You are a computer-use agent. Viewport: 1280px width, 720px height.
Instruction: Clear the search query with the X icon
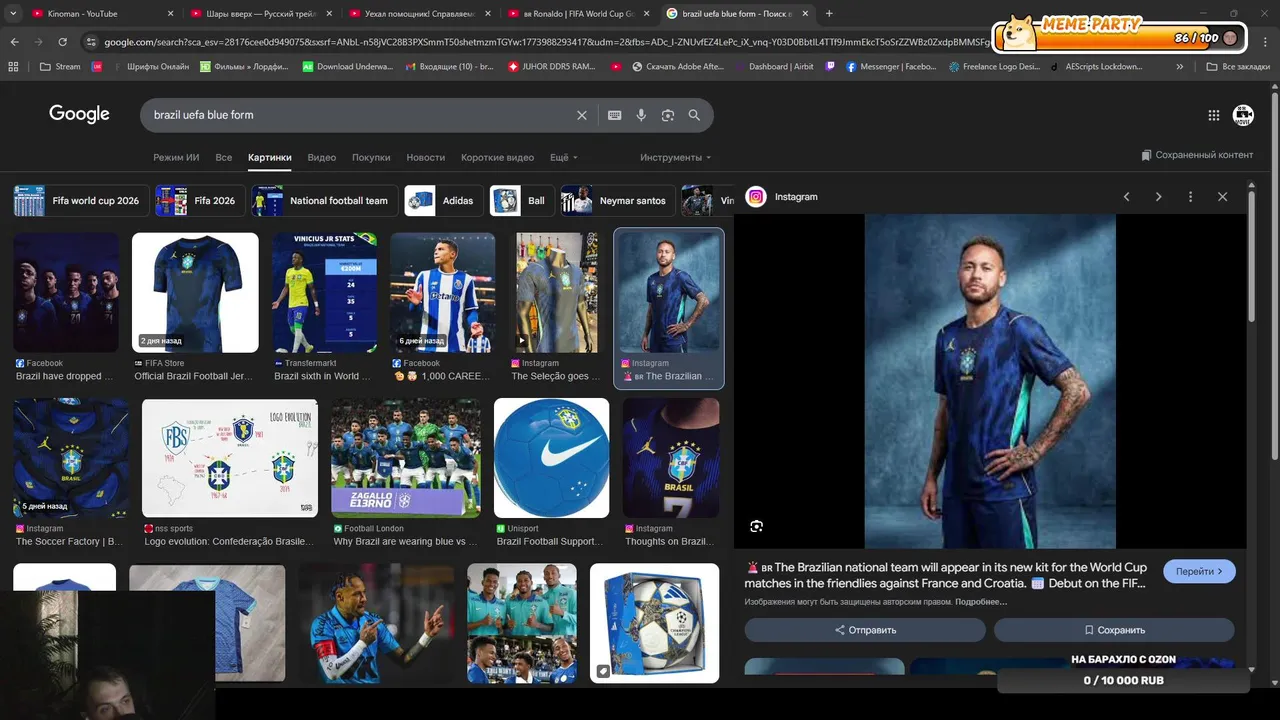tap(582, 115)
